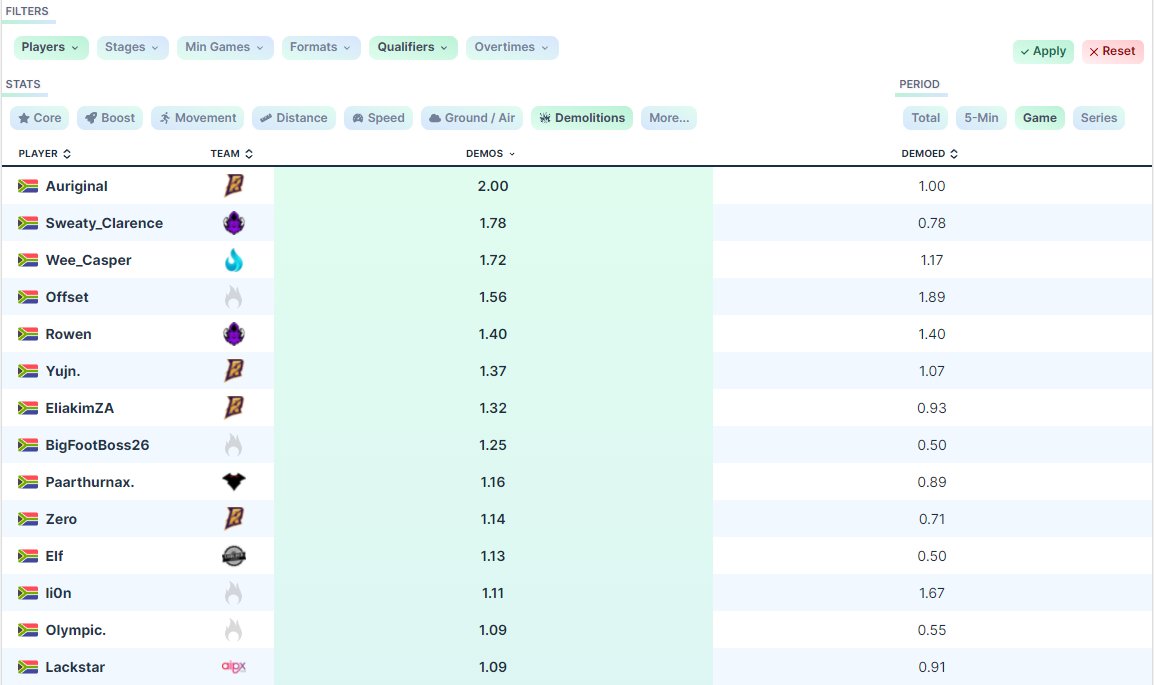Click Wee_Casper's blue flame team logo
Viewport: 1154px width, 685px height.
pyautogui.click(x=233, y=260)
